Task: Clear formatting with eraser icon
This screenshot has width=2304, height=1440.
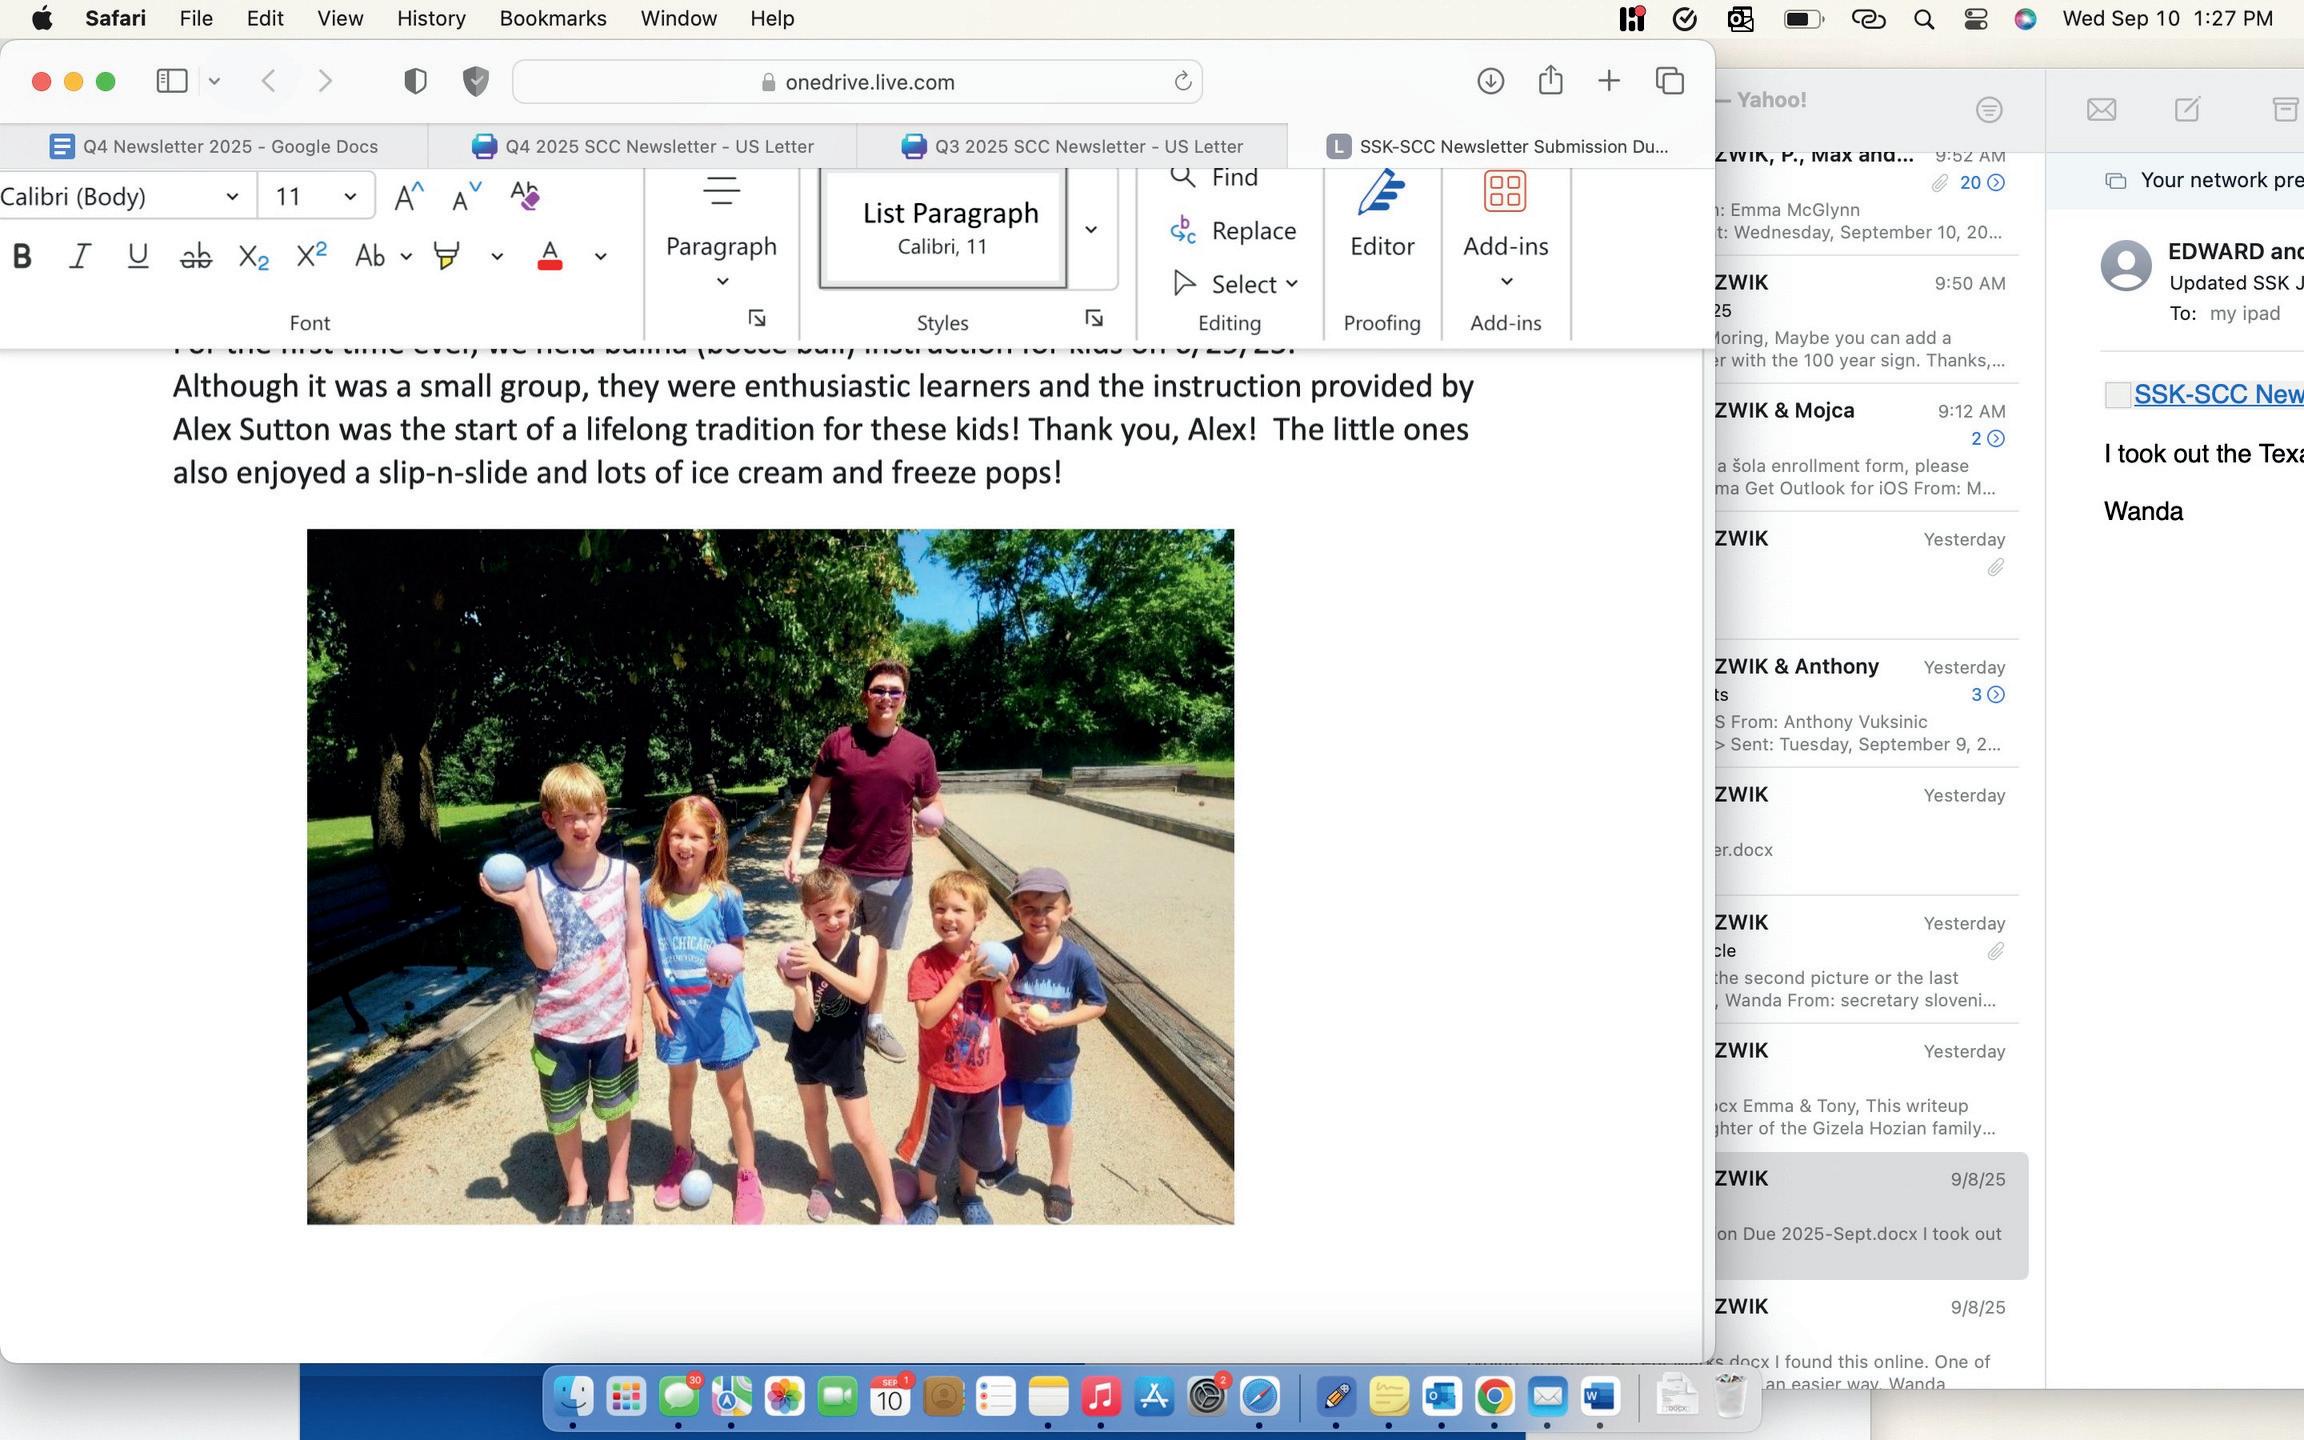Action: coord(524,196)
